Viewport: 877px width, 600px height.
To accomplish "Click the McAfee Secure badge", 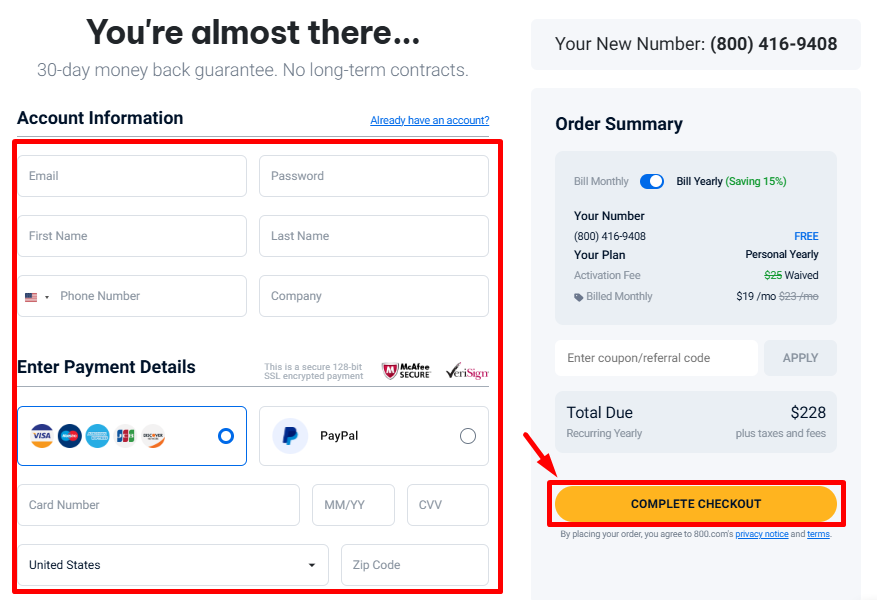I will 406,371.
